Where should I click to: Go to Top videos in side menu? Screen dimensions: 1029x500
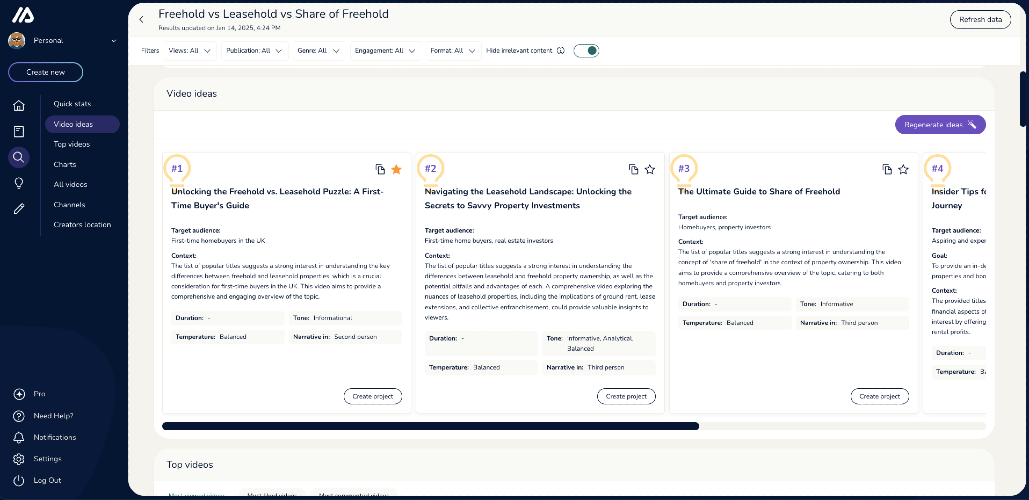(x=72, y=144)
